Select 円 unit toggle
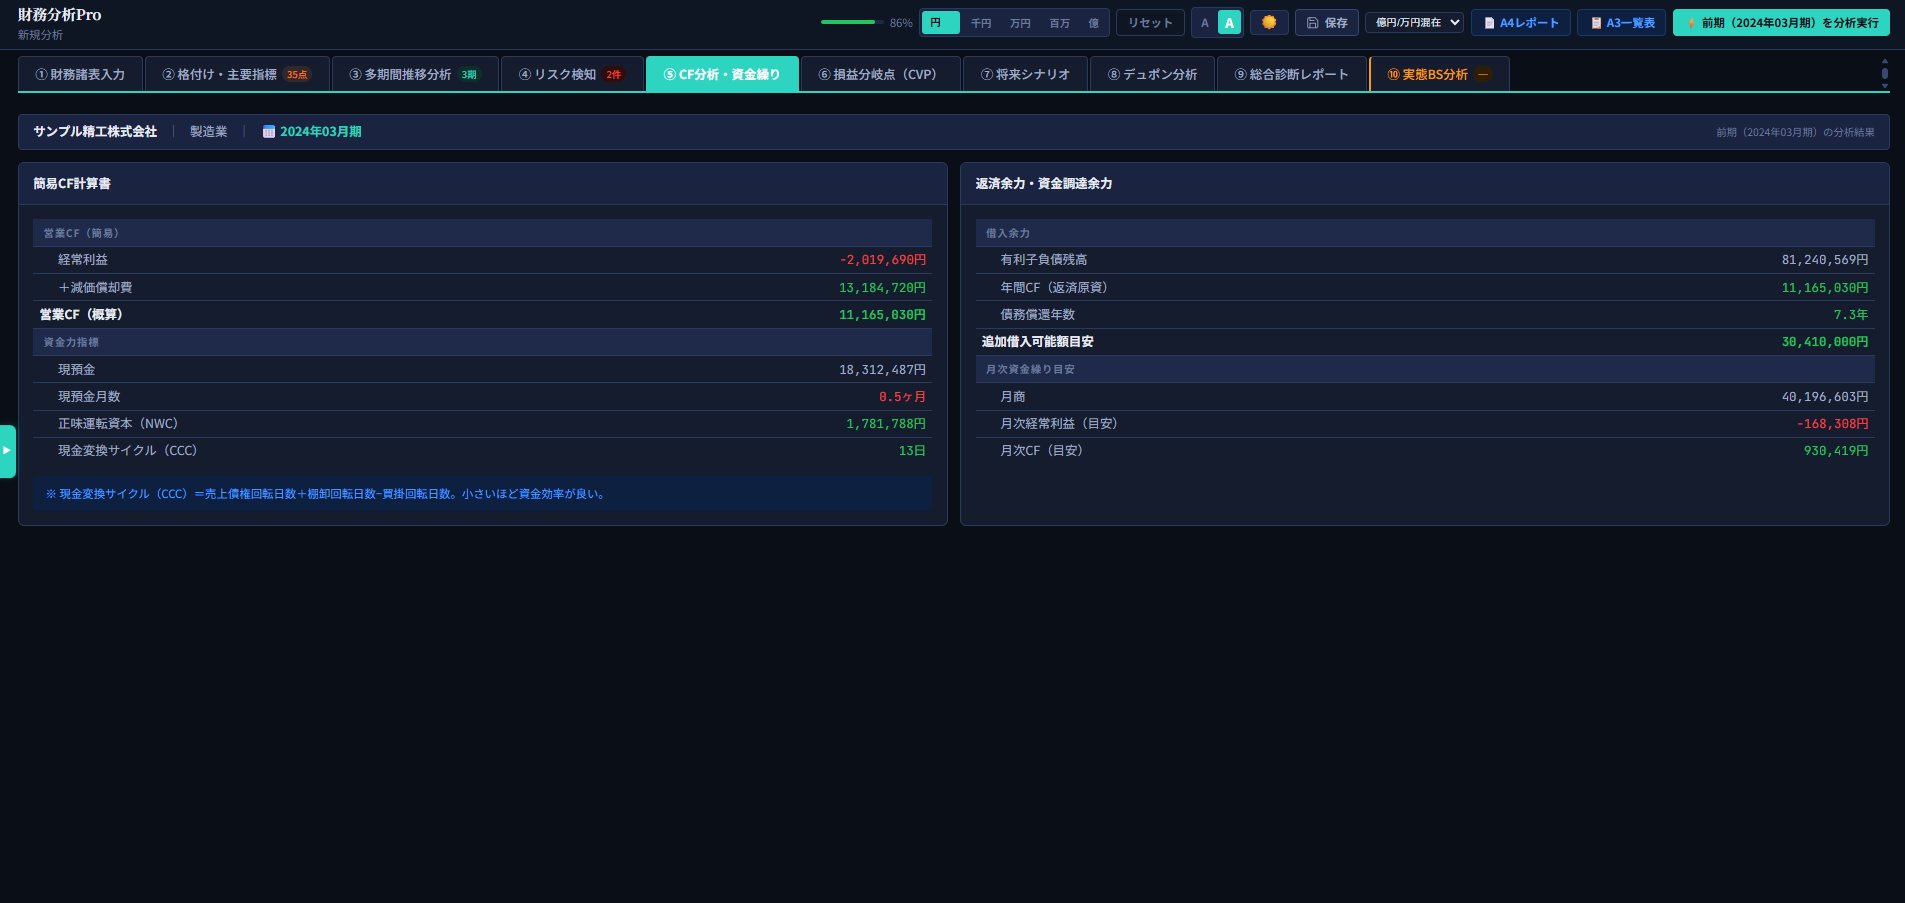The width and height of the screenshot is (1905, 903). [940, 22]
